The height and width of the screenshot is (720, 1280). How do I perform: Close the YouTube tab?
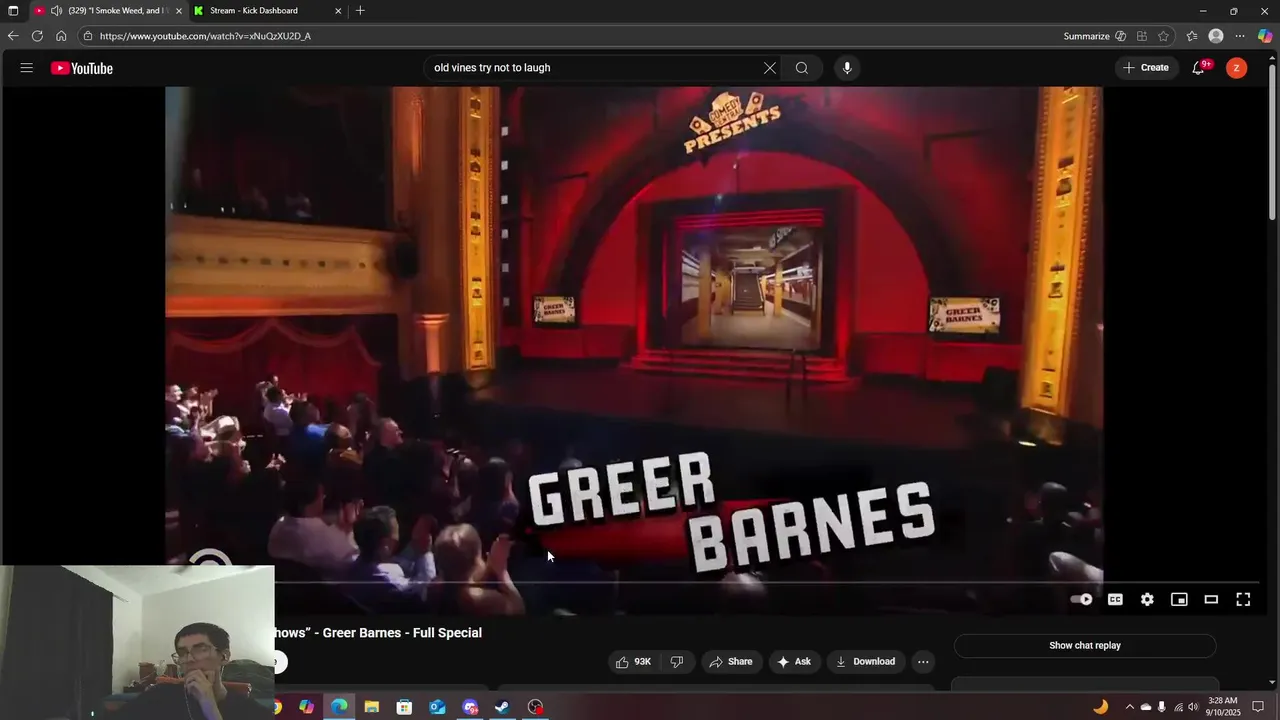point(179,11)
